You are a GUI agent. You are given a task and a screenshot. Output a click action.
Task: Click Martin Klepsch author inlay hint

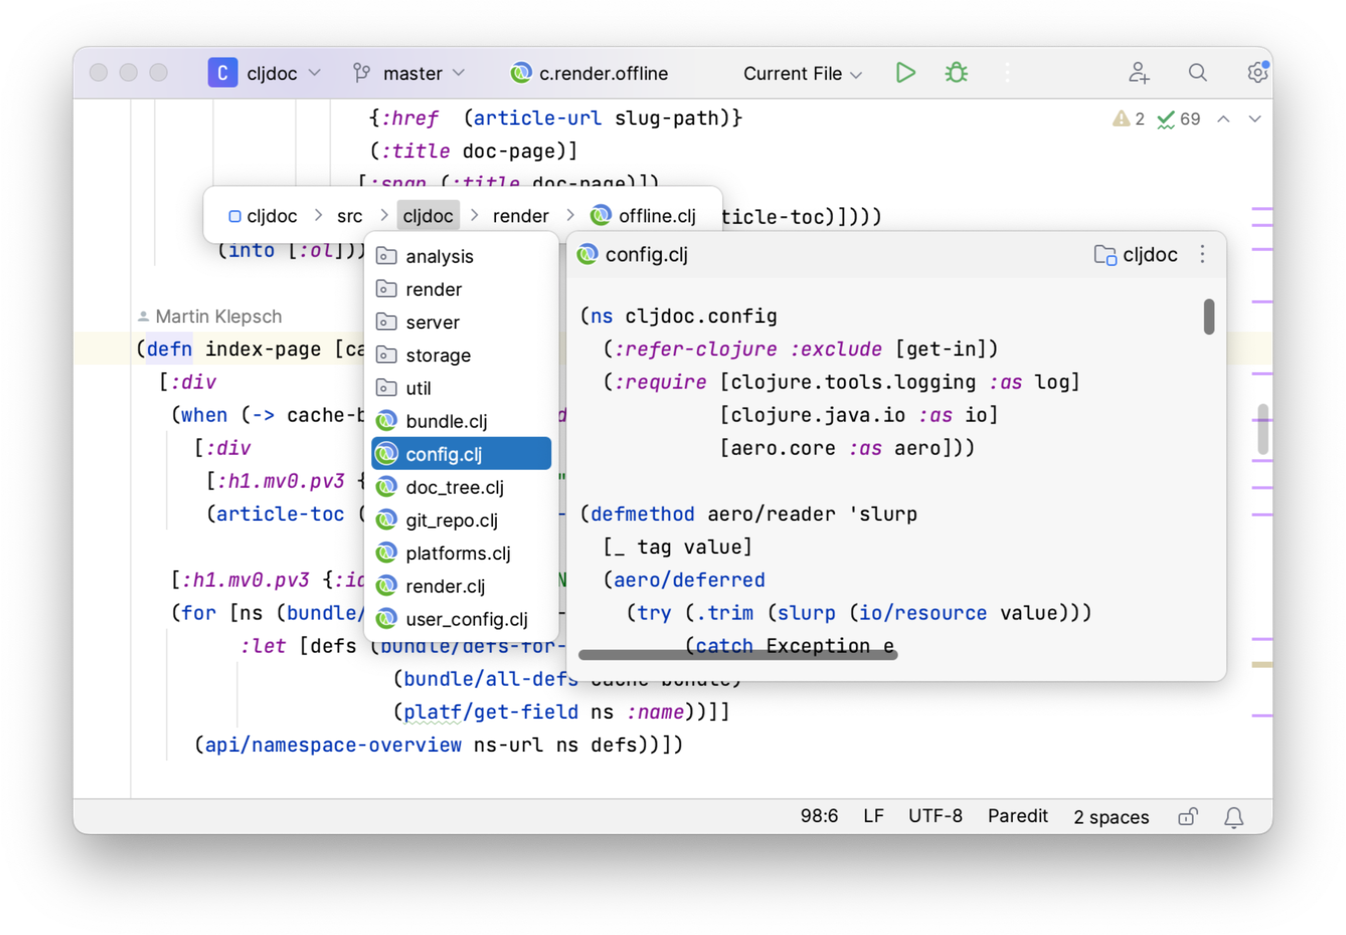(209, 316)
